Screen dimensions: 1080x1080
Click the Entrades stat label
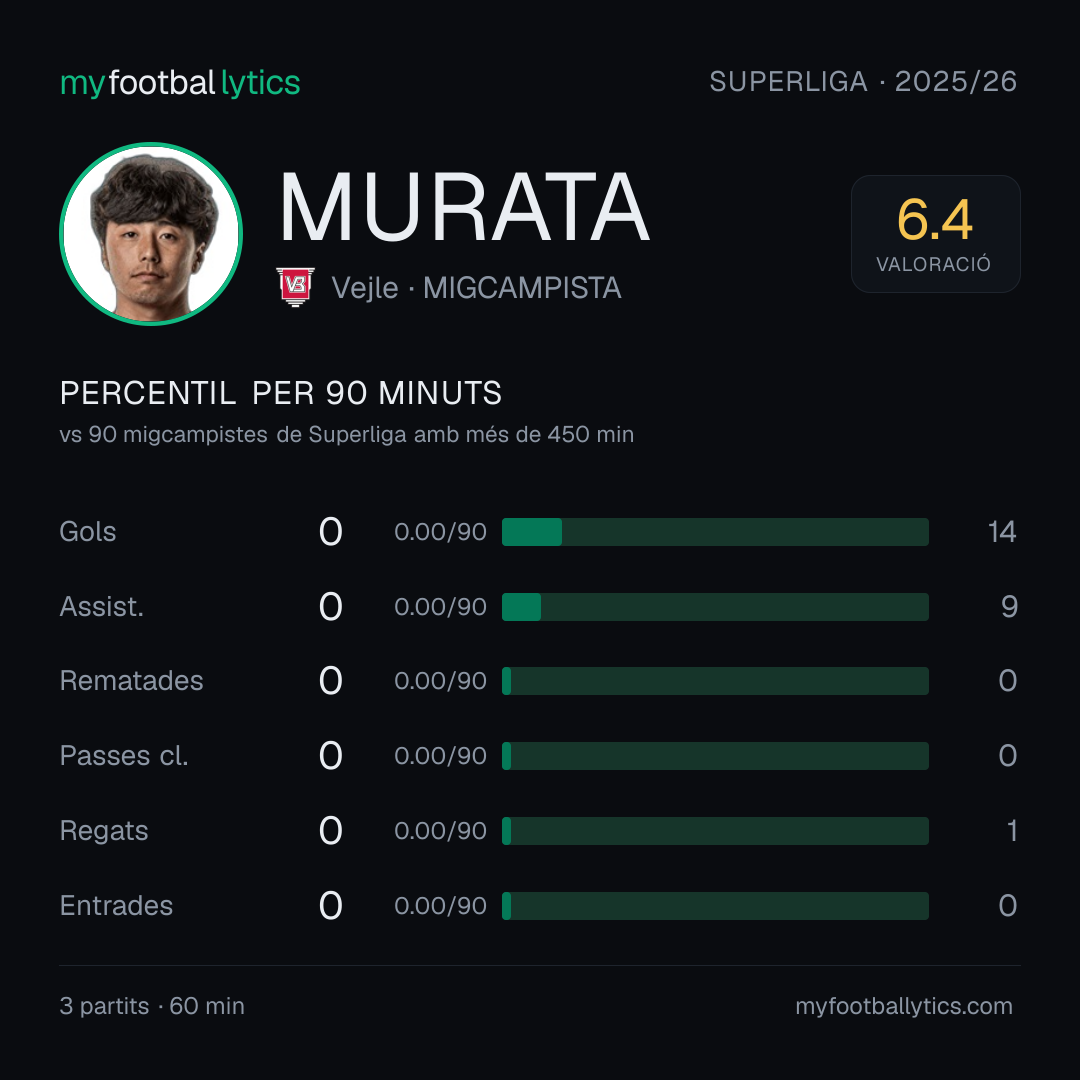116,906
